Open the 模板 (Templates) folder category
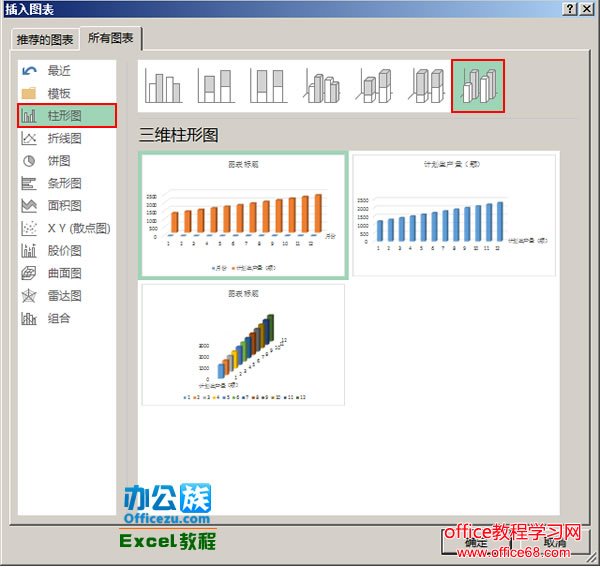600x569 pixels. 67,93
